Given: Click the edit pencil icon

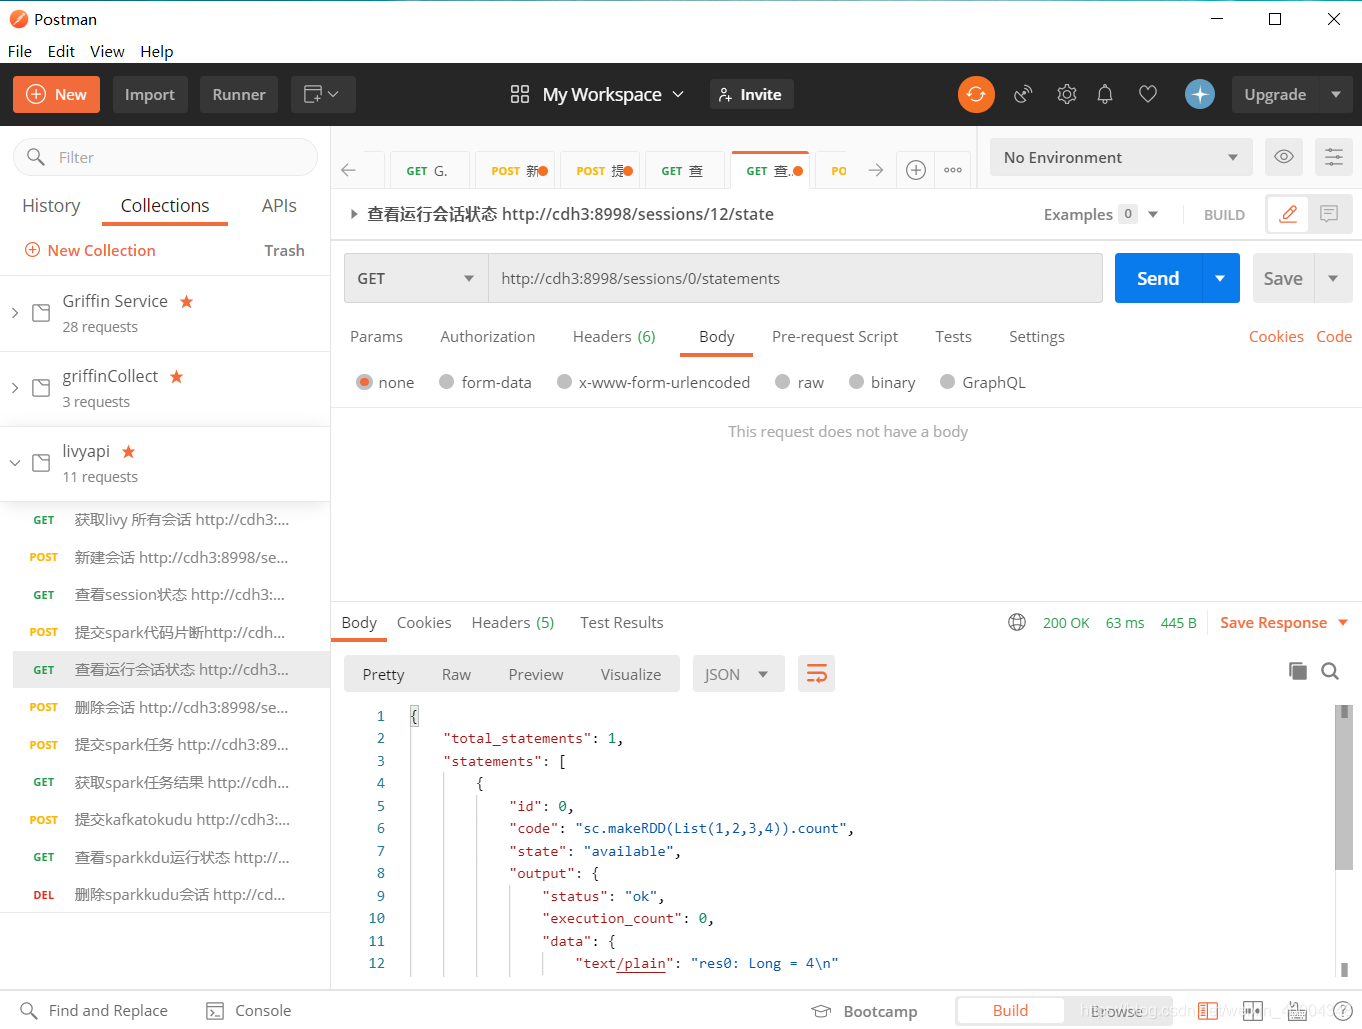Looking at the screenshot, I should 1289,214.
